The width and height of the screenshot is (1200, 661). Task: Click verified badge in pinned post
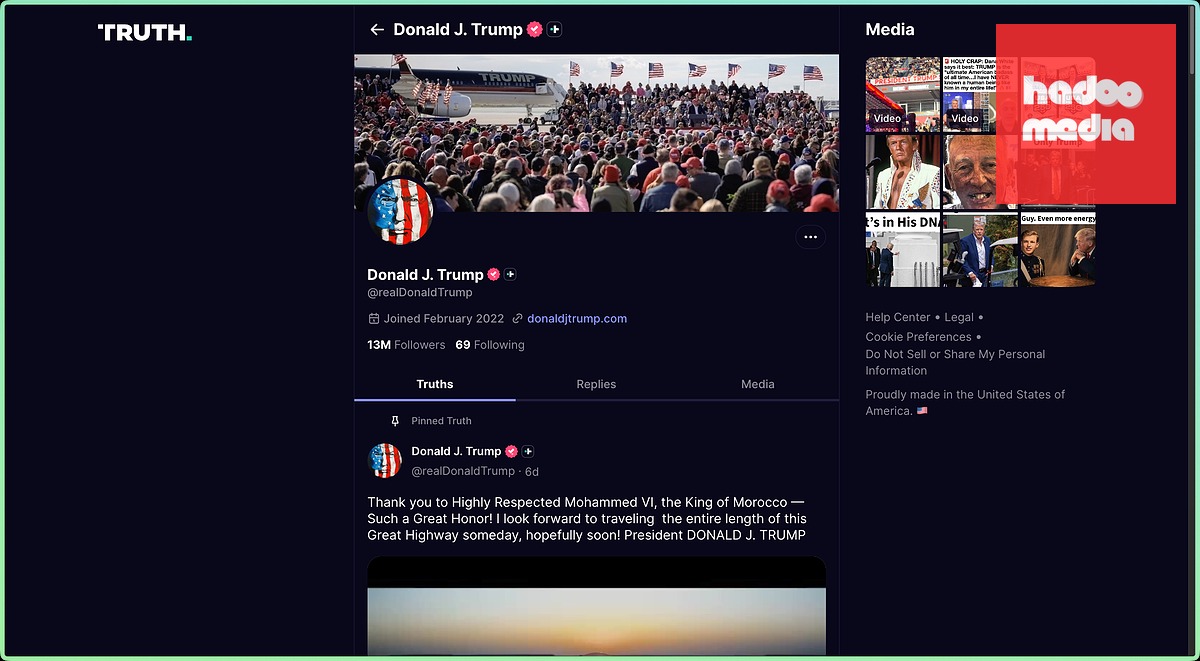point(511,451)
